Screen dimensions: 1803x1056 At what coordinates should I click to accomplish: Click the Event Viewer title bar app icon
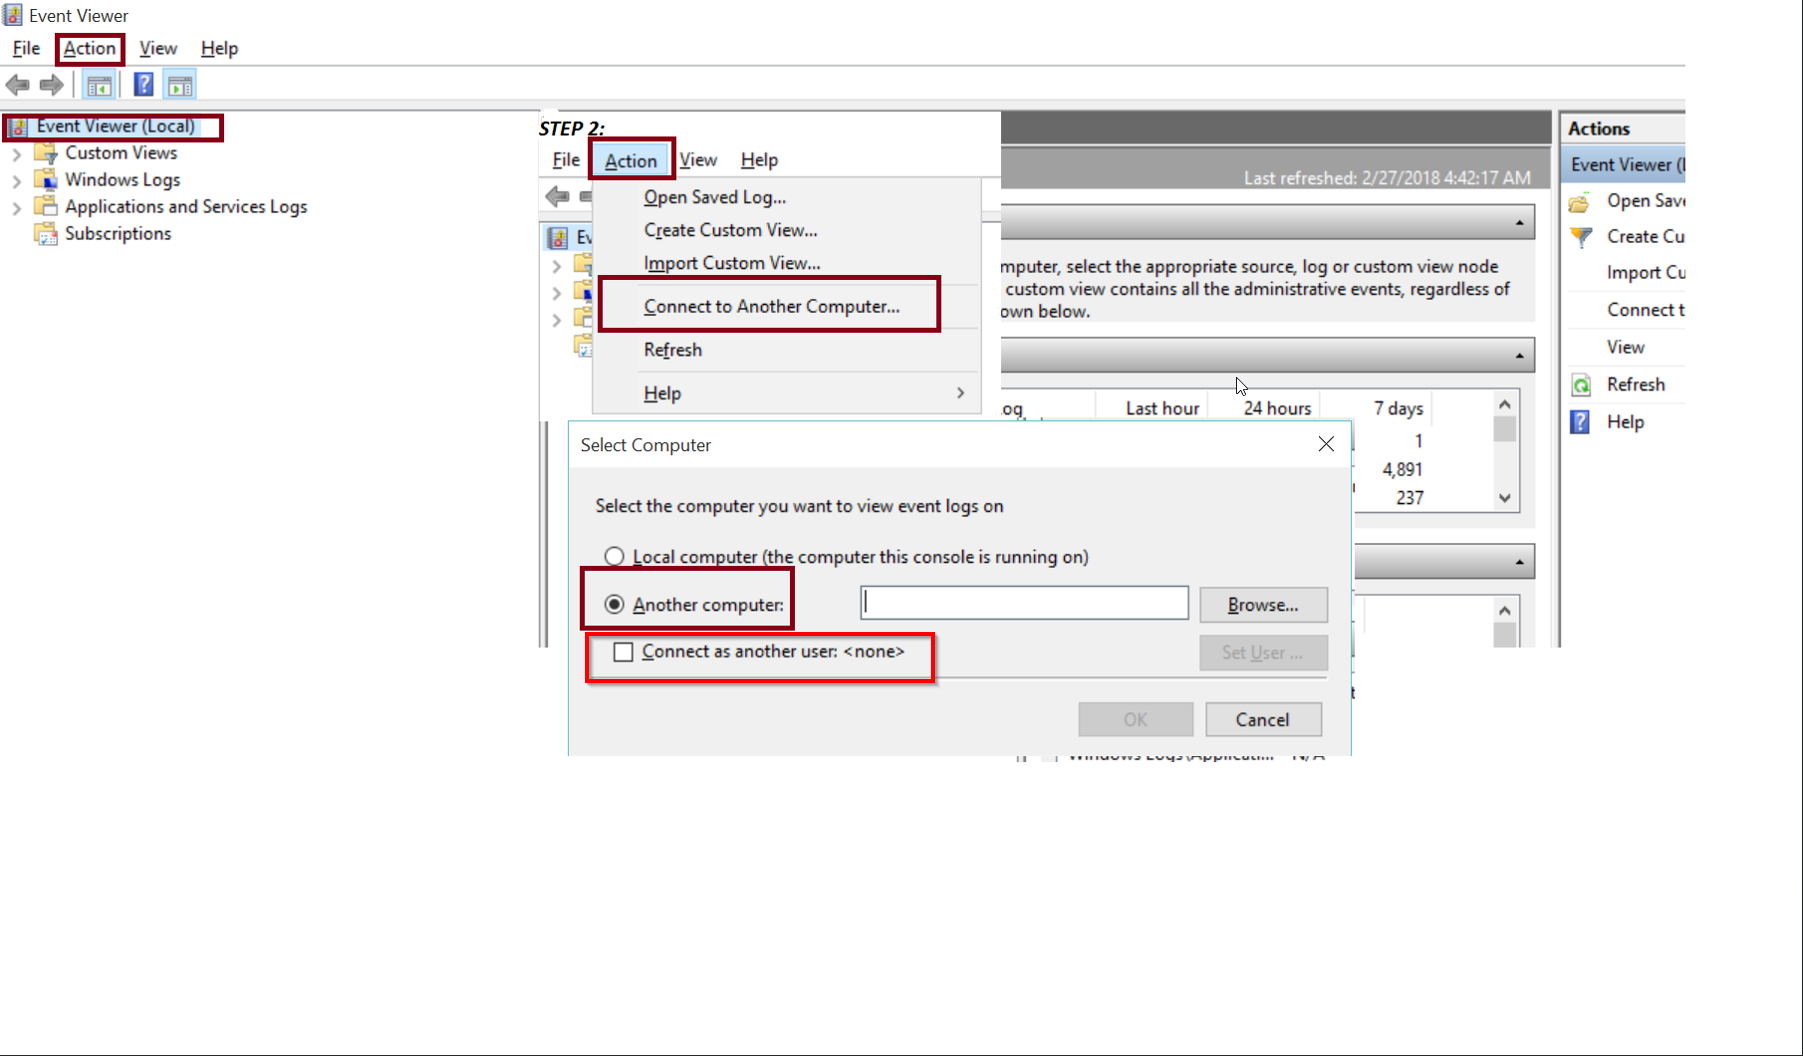12,15
